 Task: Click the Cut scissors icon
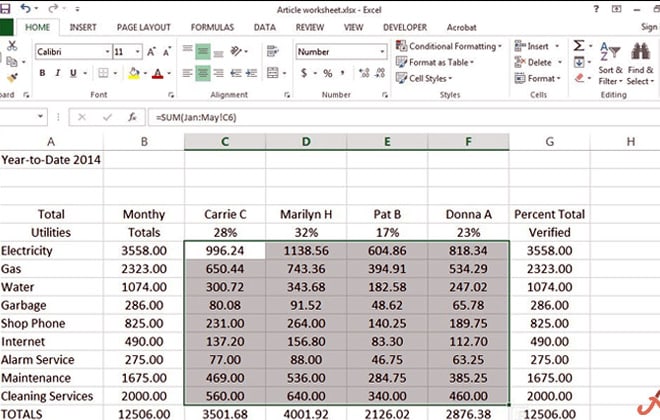(x=12, y=45)
